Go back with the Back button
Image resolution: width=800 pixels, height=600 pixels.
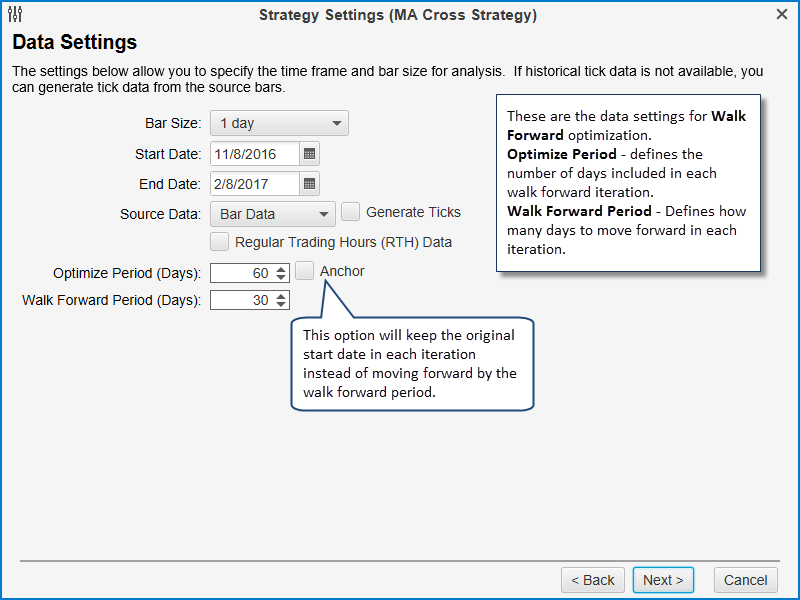click(593, 580)
